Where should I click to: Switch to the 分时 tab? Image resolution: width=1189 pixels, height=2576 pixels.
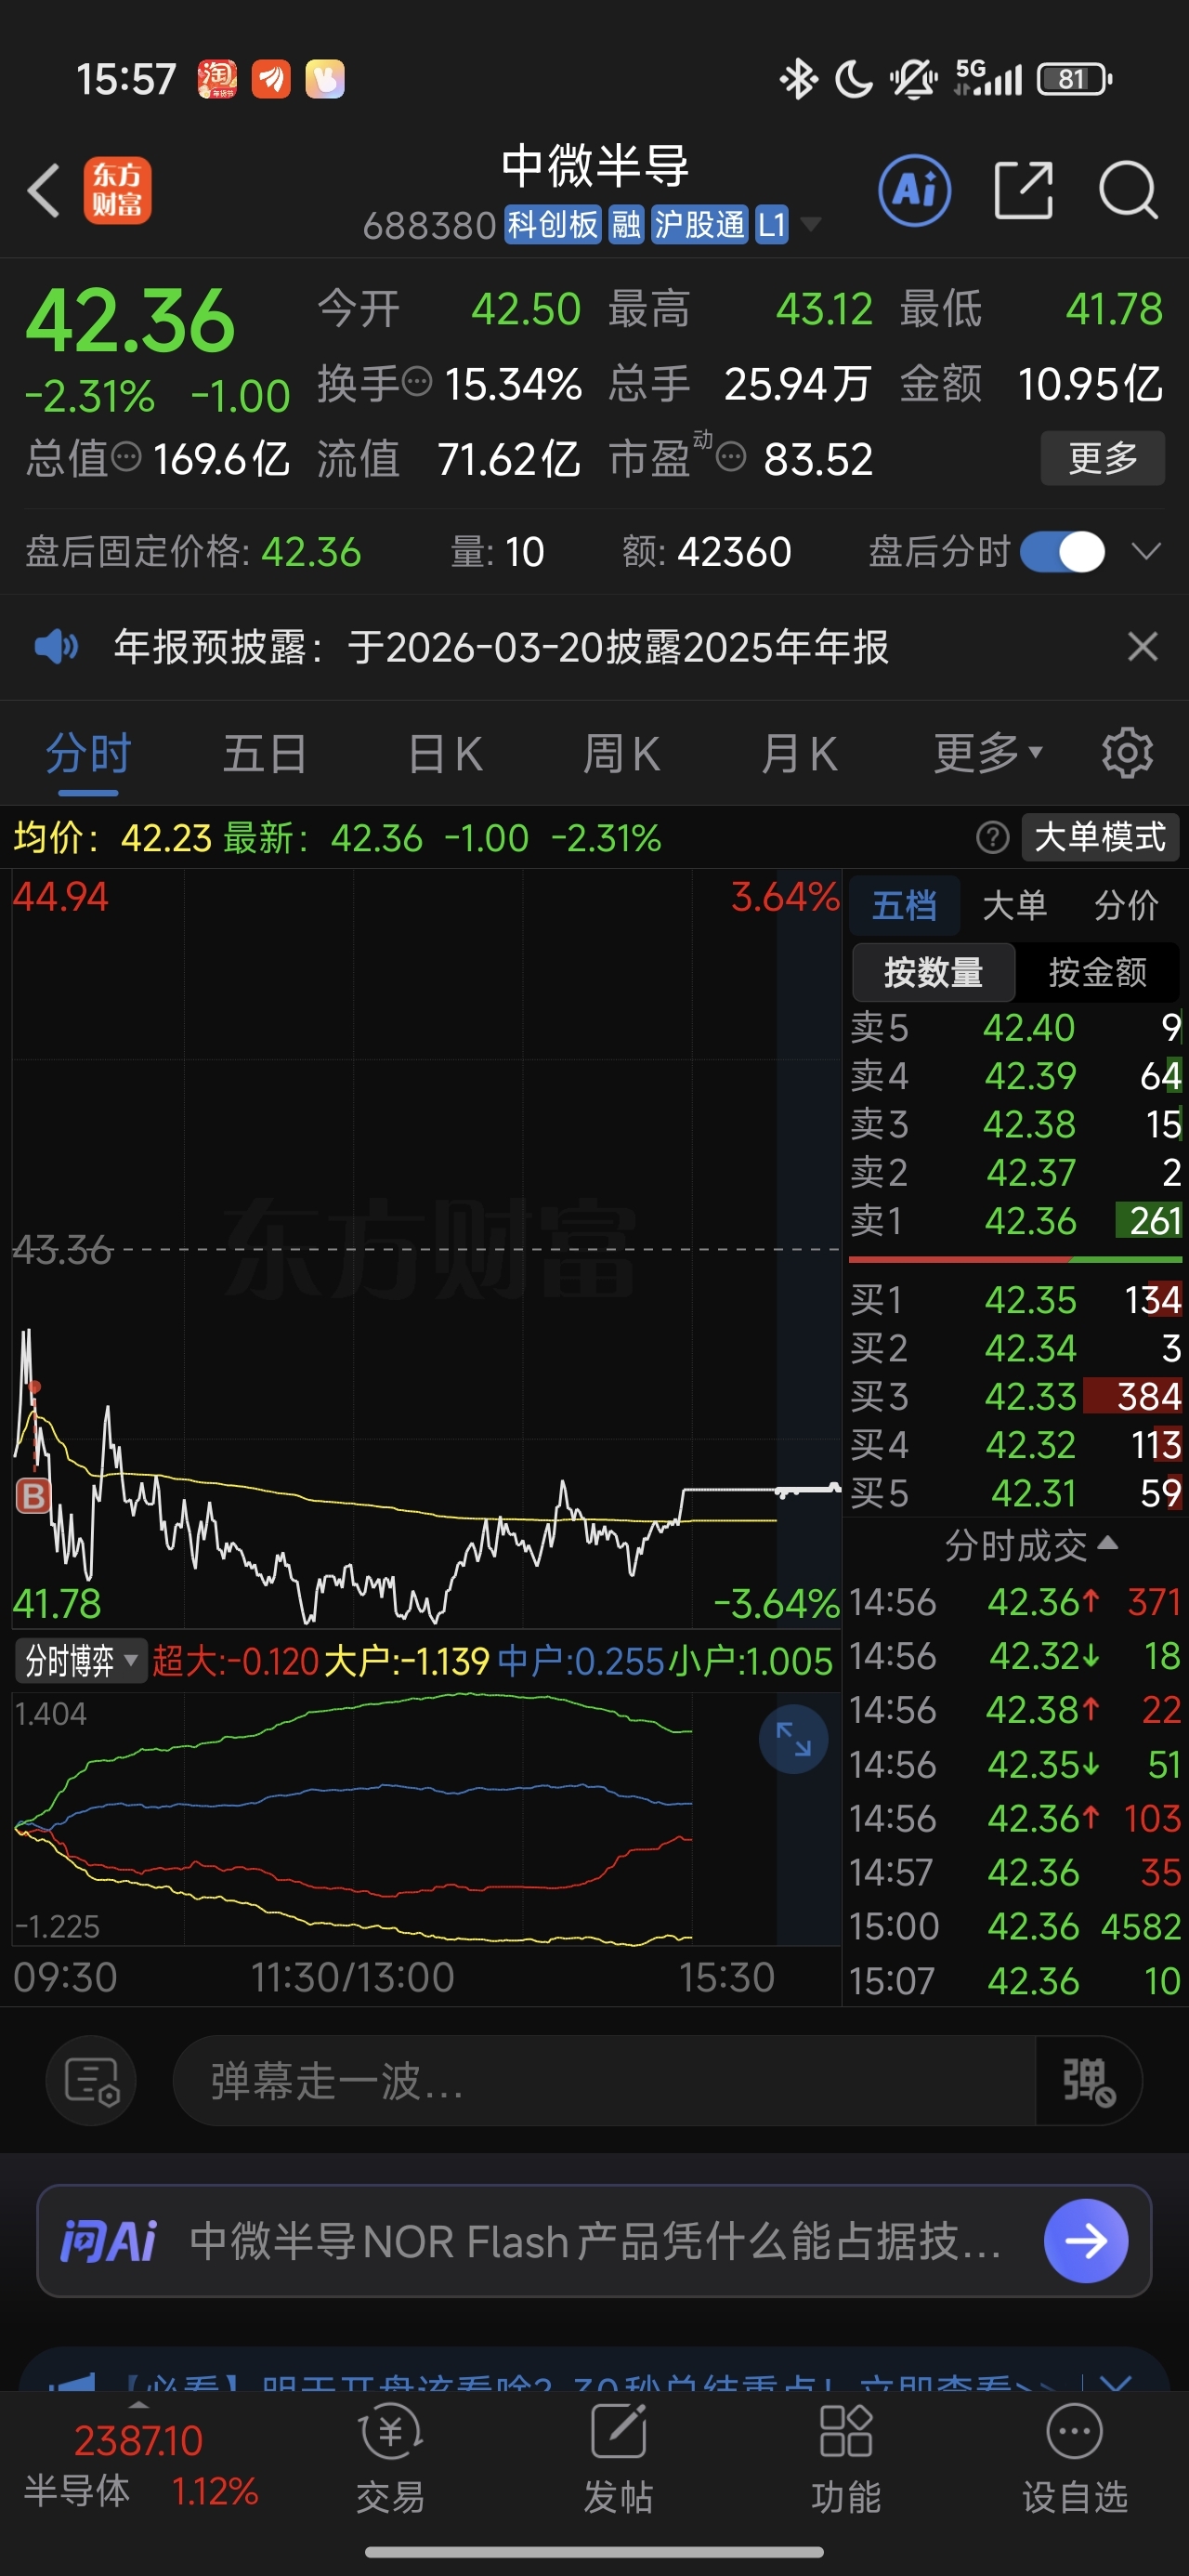(x=88, y=753)
